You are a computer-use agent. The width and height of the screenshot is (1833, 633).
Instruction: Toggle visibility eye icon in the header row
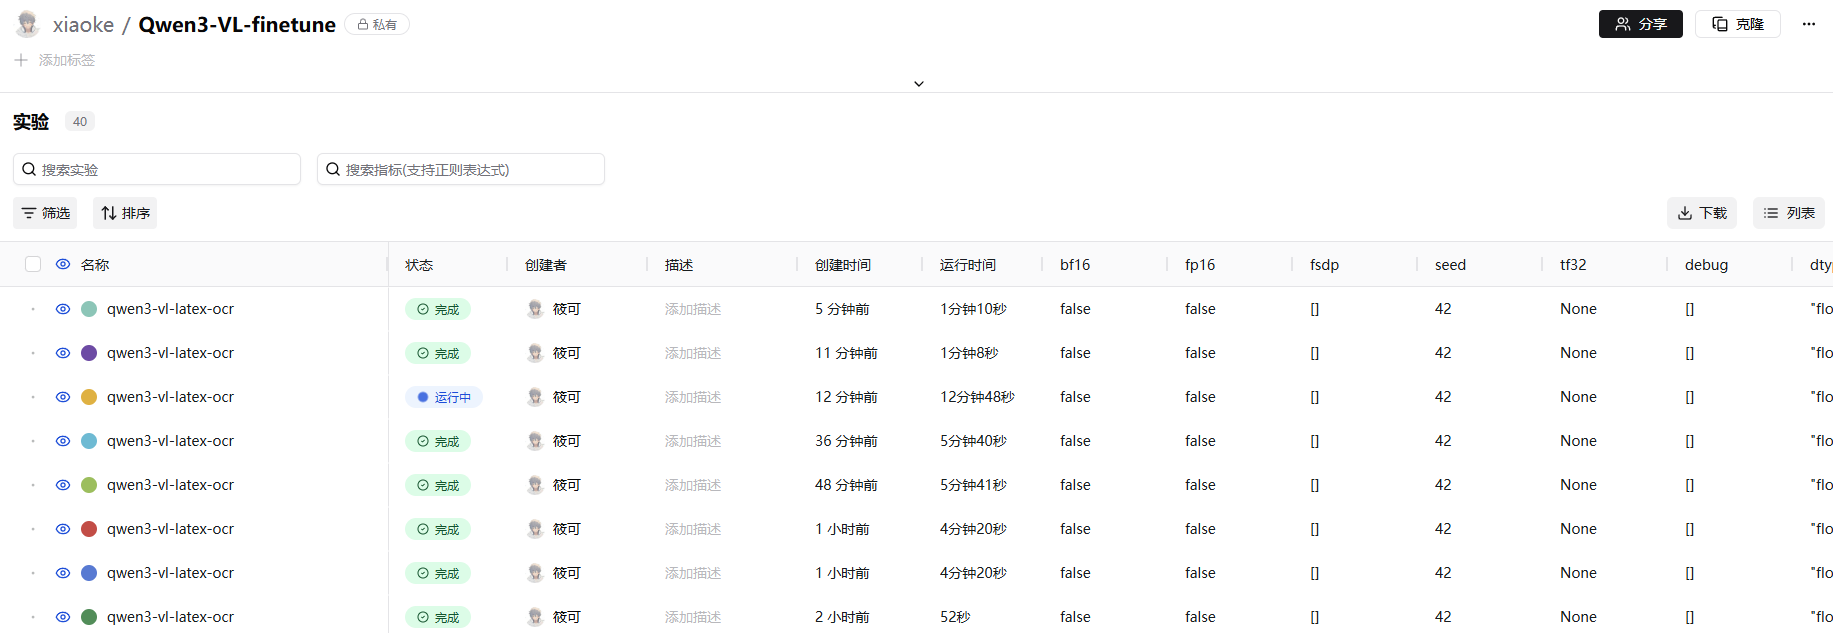pyautogui.click(x=63, y=264)
